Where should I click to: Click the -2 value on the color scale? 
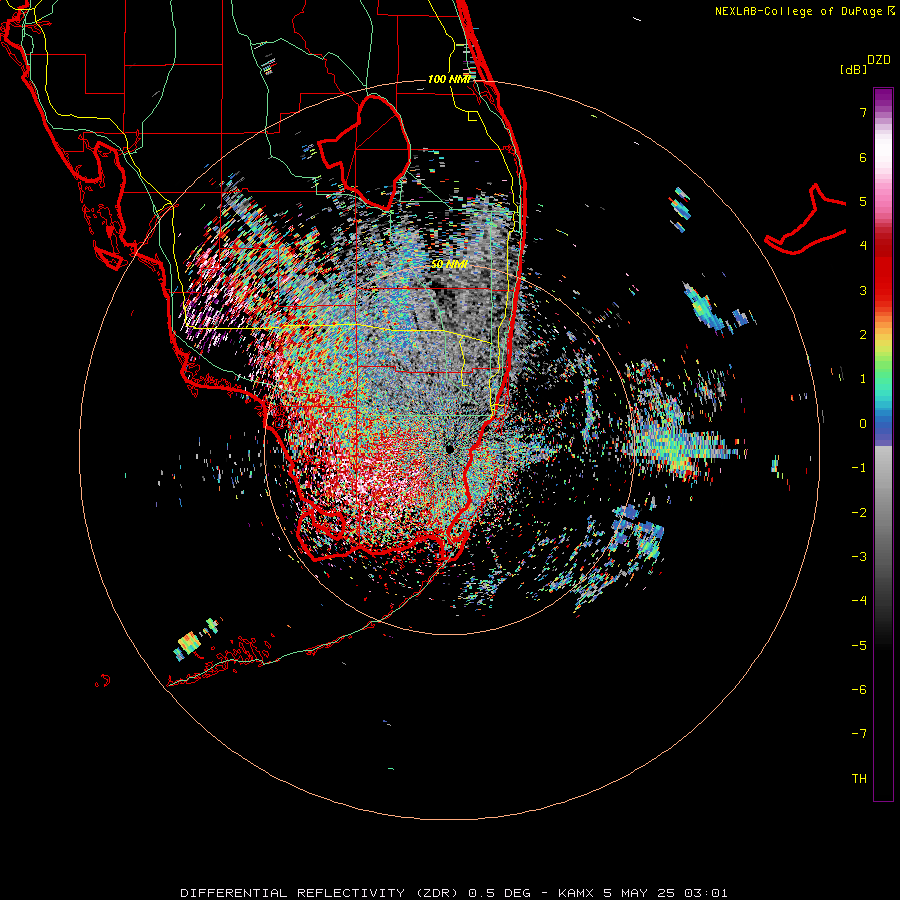point(859,512)
